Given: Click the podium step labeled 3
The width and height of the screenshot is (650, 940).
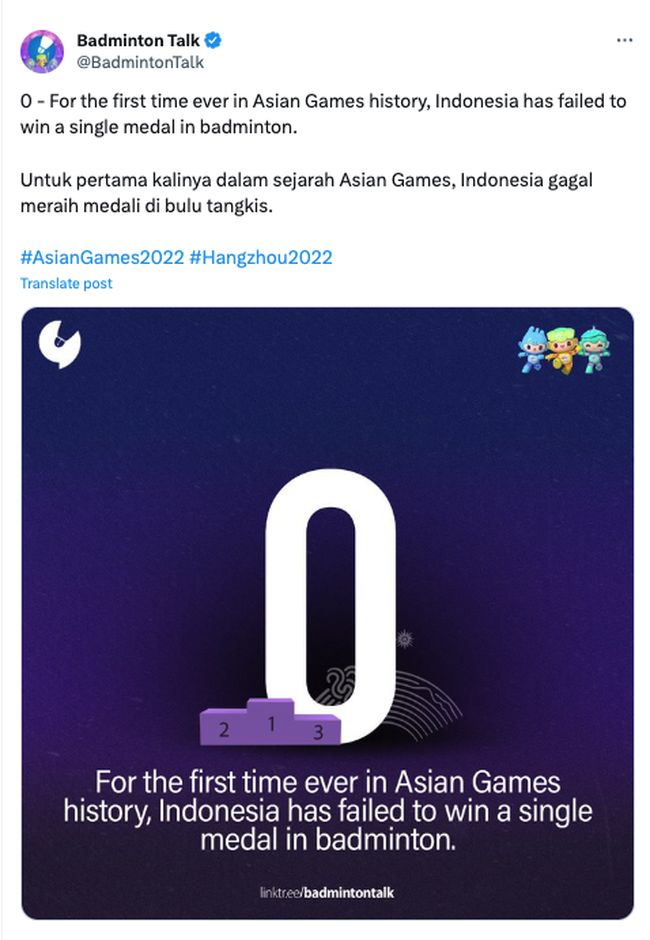Looking at the screenshot, I should 318,731.
